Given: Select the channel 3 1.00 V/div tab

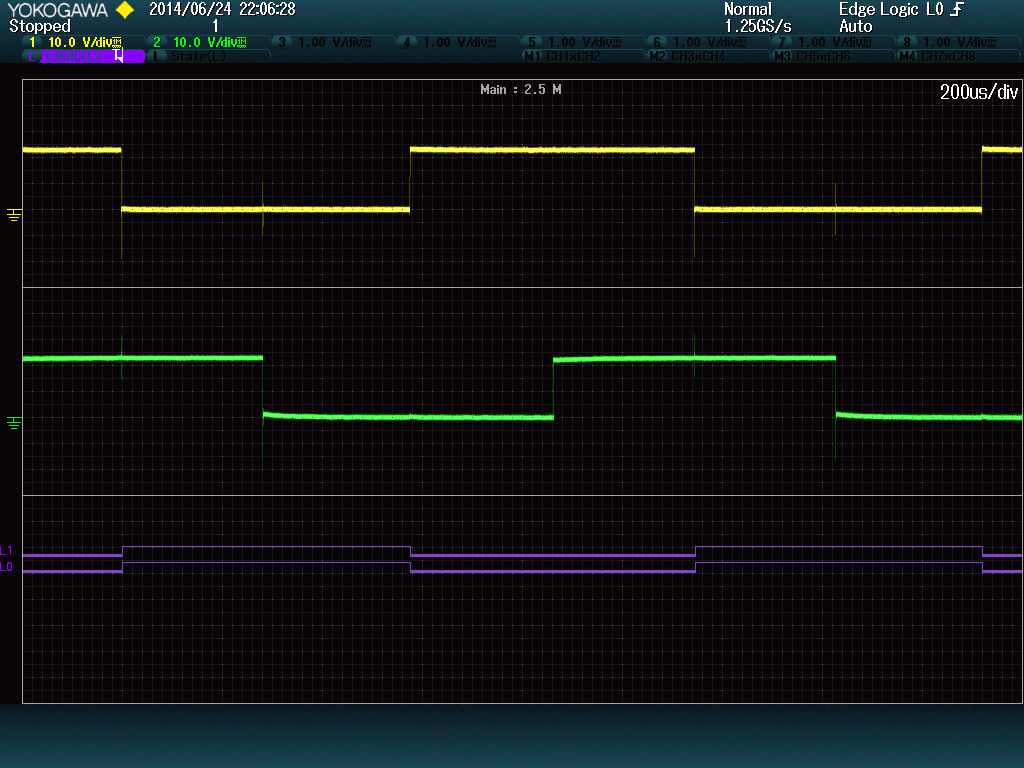Looking at the screenshot, I should 333,42.
